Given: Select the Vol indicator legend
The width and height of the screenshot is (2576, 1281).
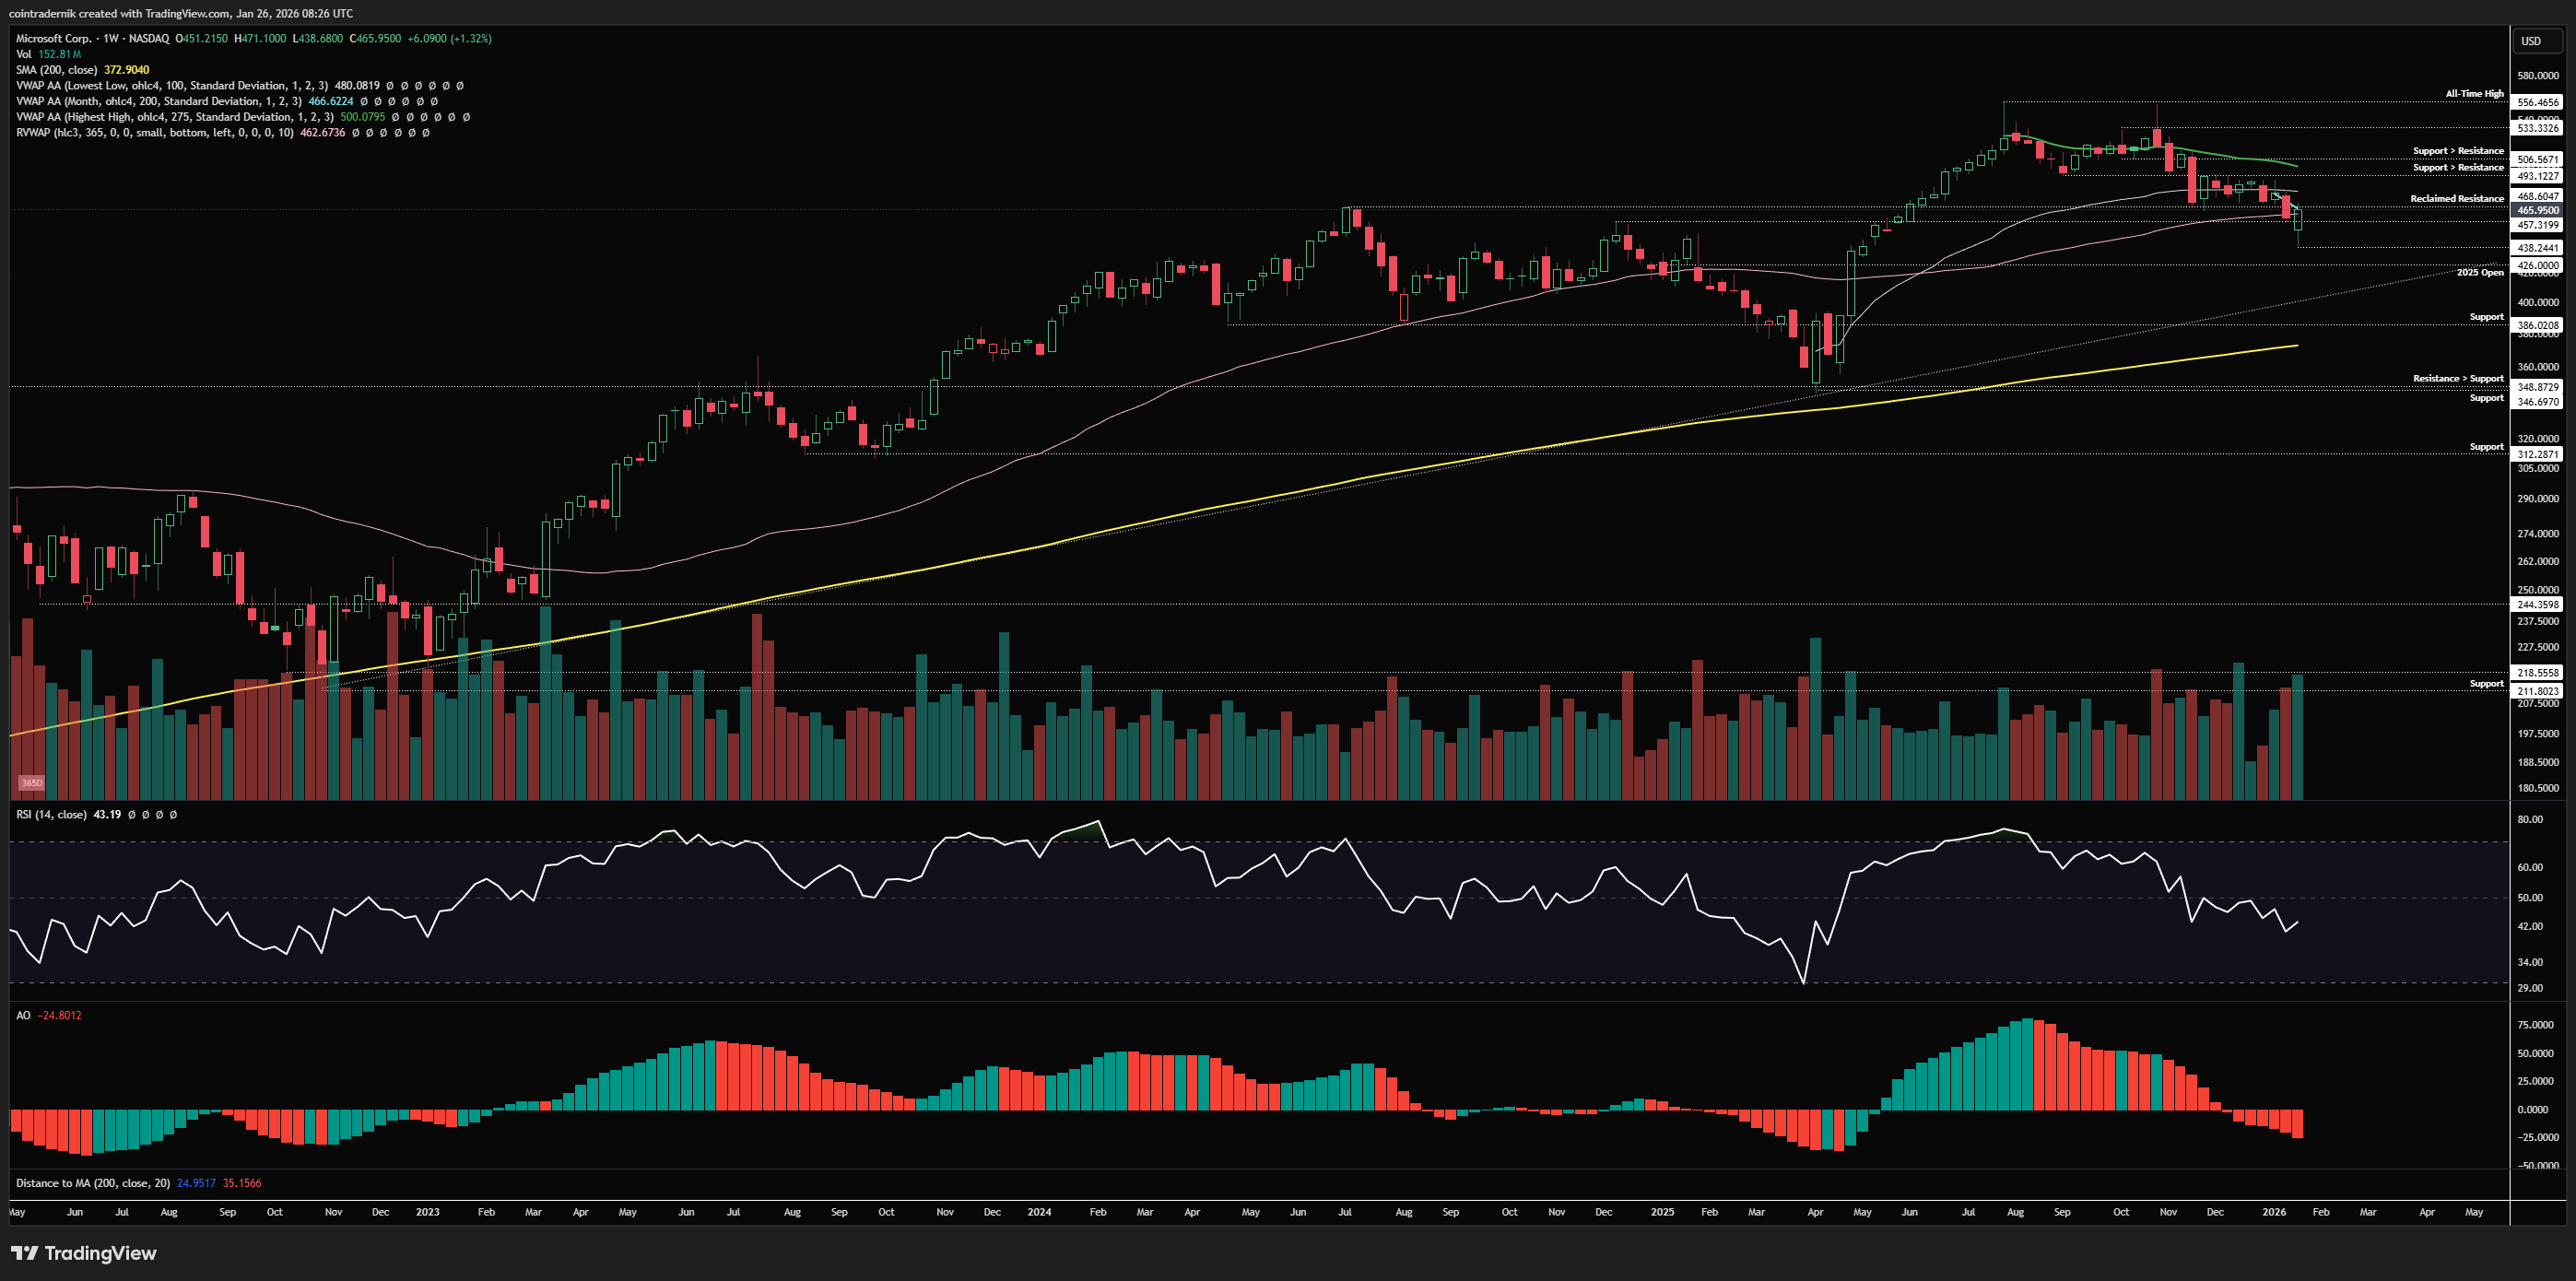Looking at the screenshot, I should (x=23, y=54).
